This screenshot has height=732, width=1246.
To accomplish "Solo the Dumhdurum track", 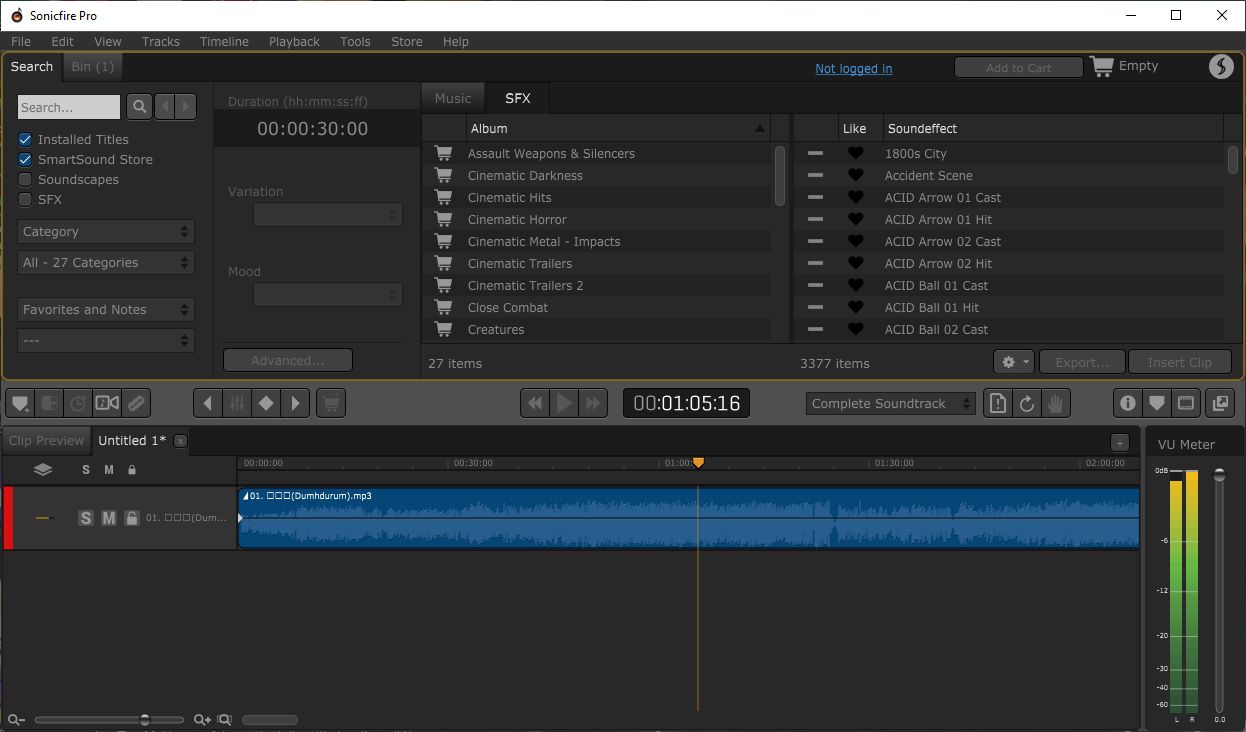I will click(86, 518).
